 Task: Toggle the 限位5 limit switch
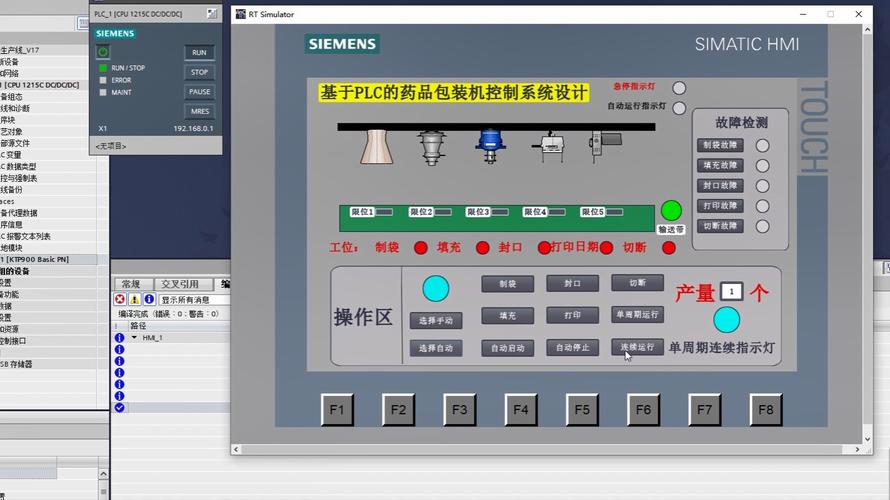tap(614, 212)
